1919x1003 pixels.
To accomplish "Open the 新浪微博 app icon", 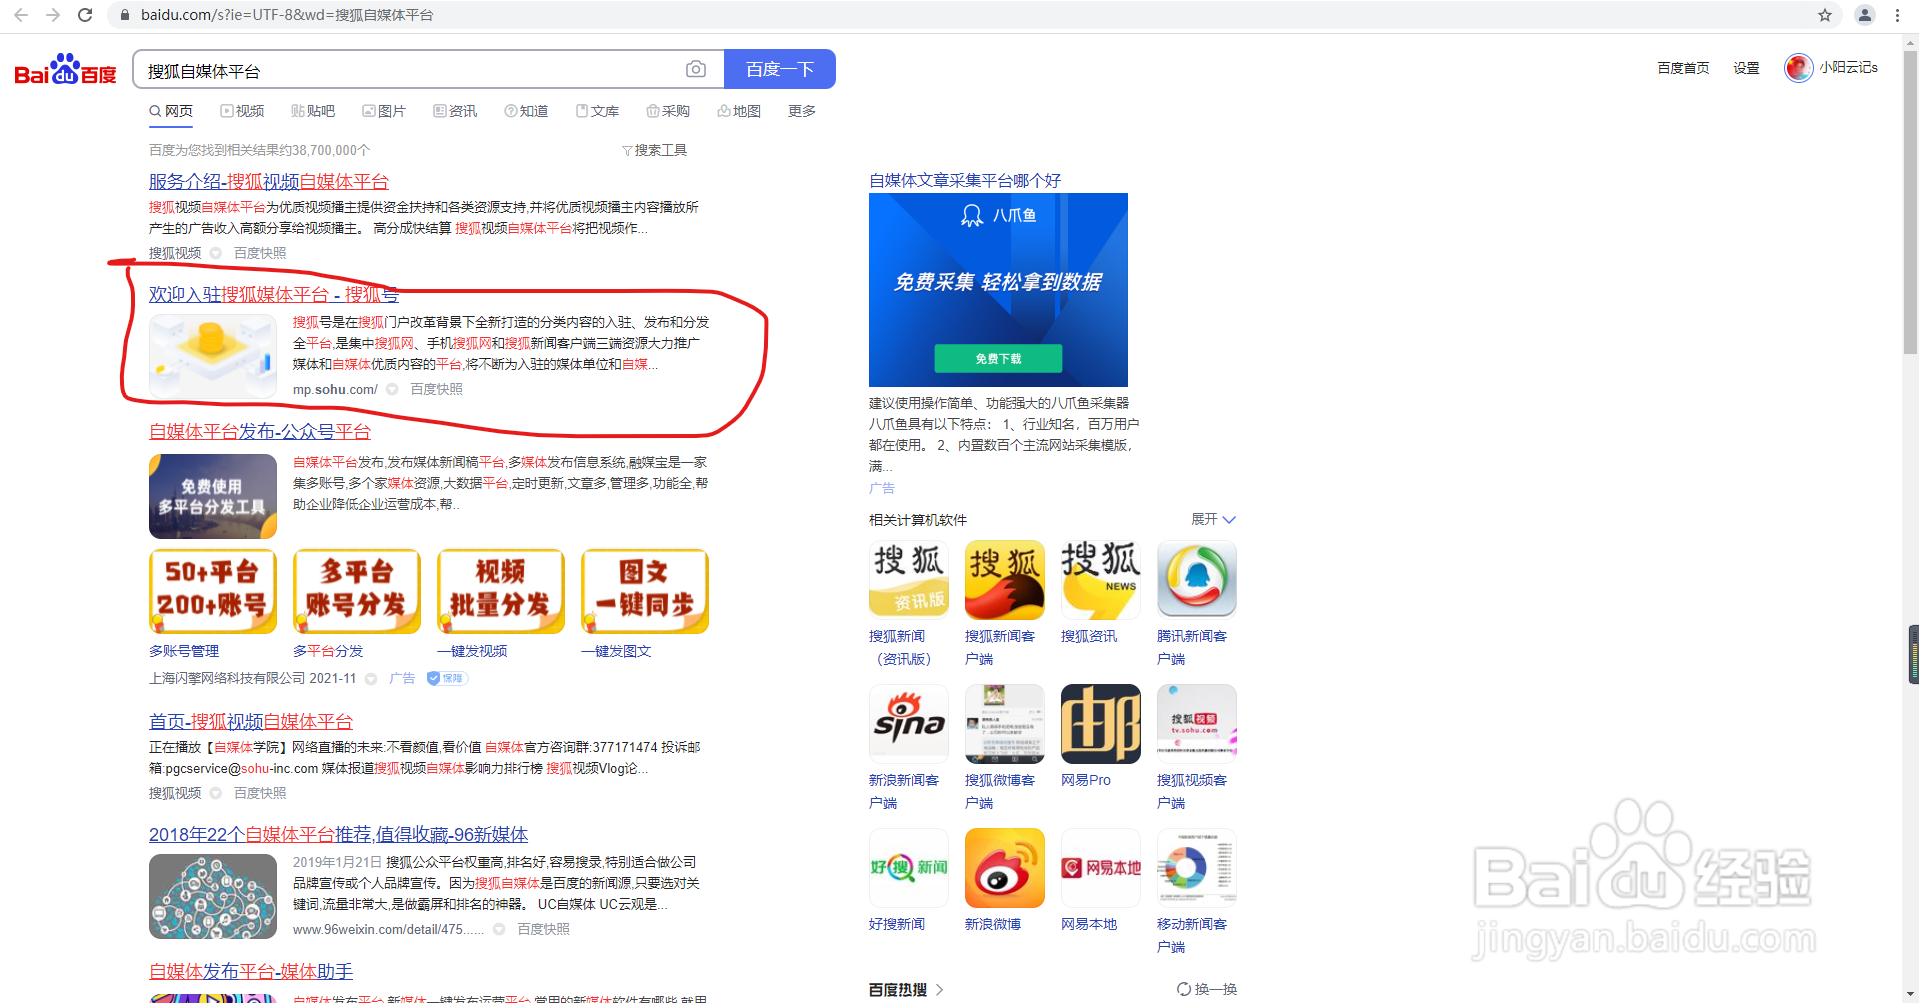I will (x=1005, y=868).
